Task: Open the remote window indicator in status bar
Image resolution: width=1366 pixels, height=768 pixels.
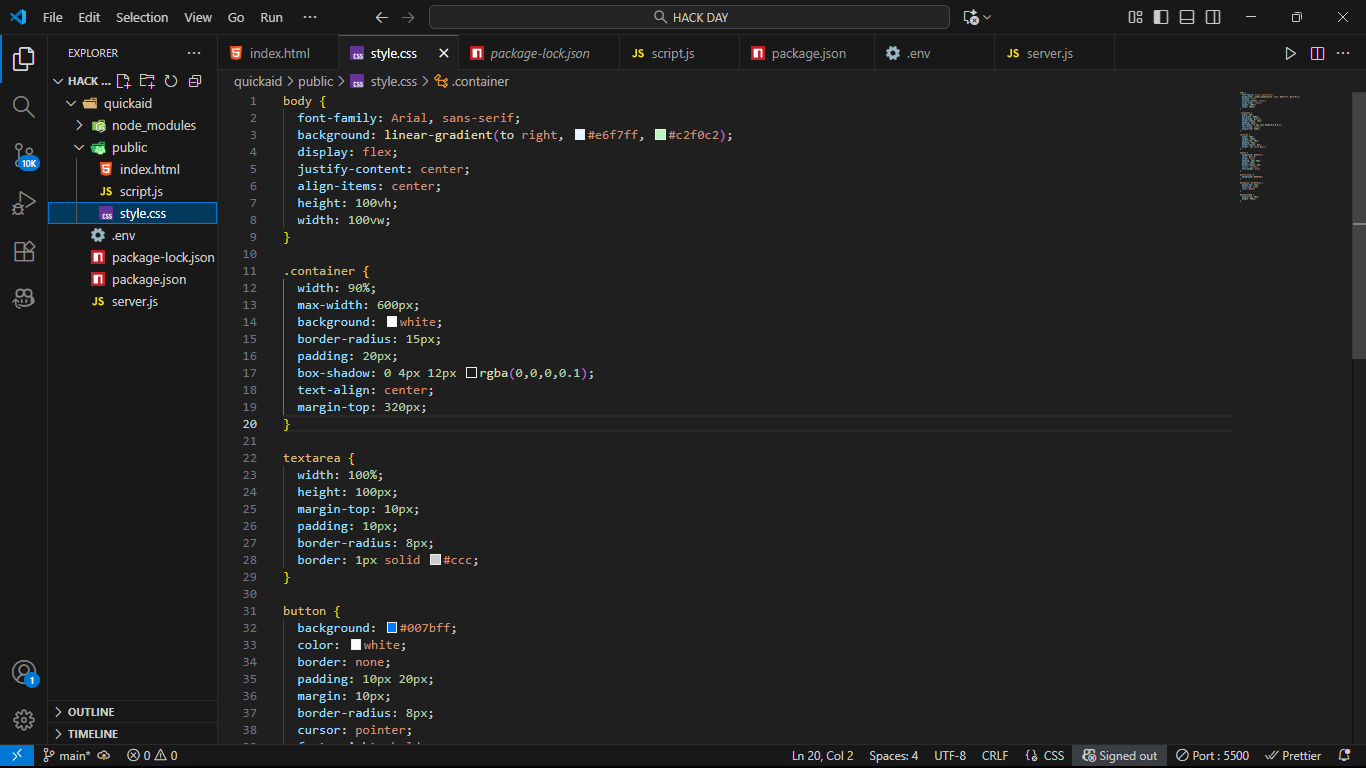Action: tap(17, 756)
